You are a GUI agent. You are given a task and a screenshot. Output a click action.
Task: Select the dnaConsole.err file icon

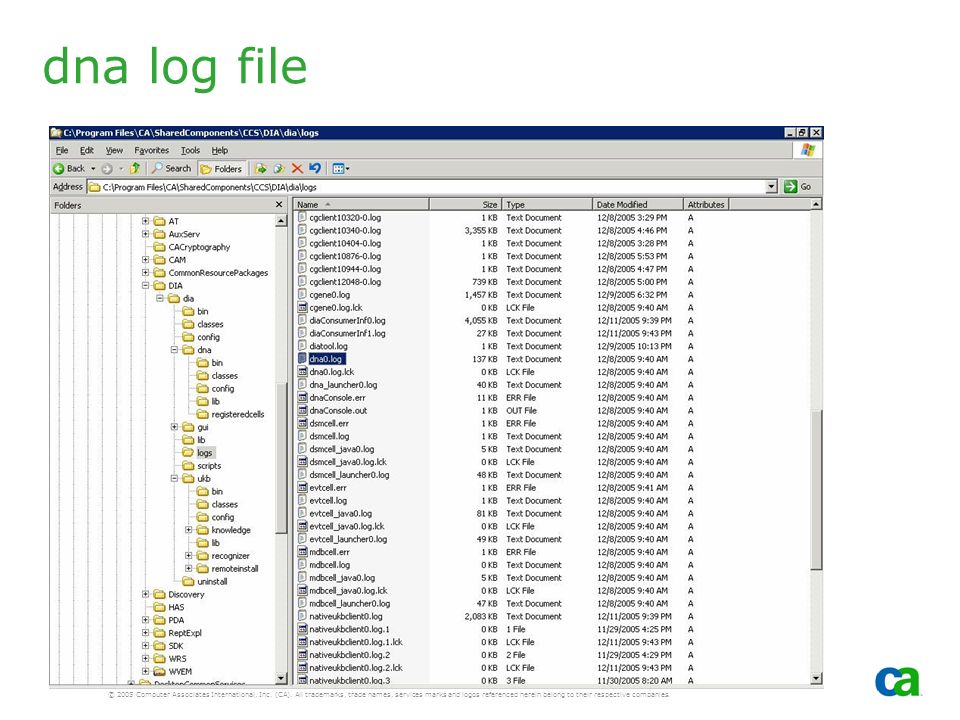click(302, 397)
